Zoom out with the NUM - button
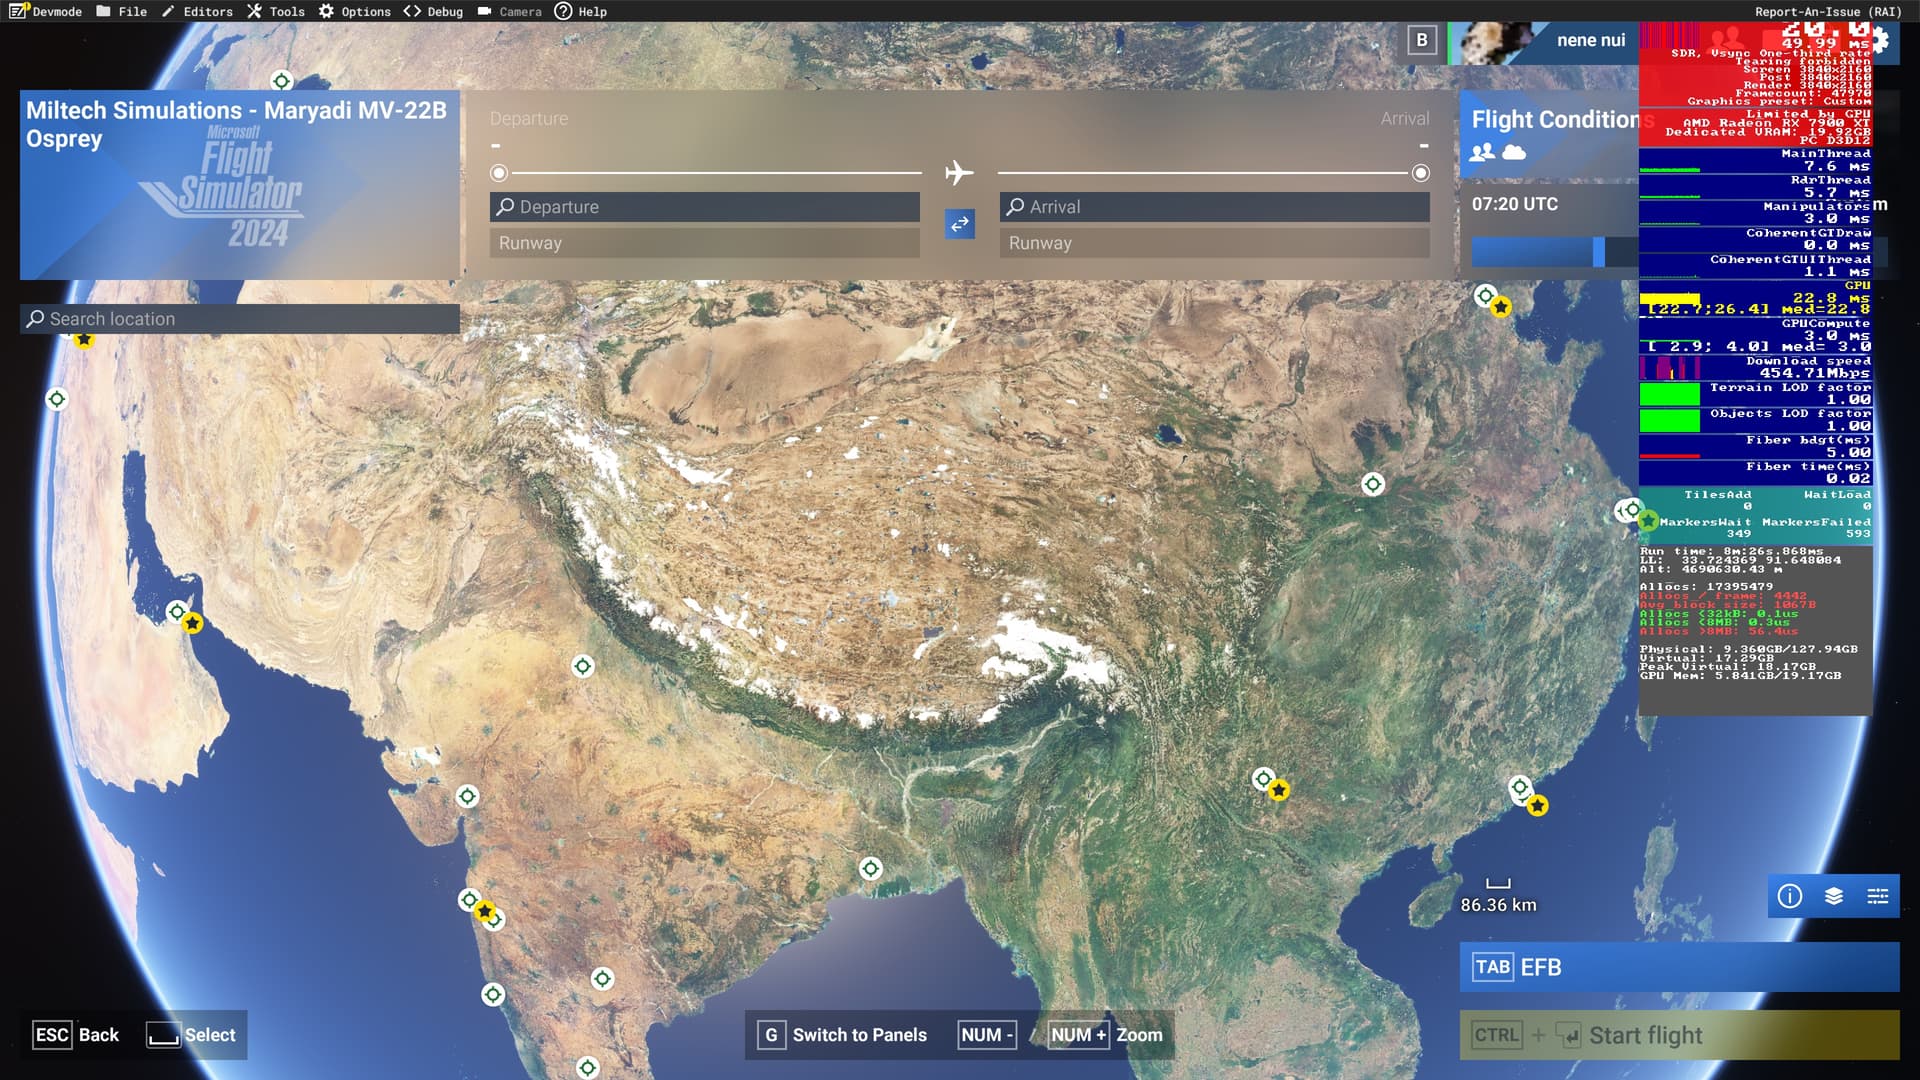Screen dimensions: 1920x1080 pos(987,1035)
